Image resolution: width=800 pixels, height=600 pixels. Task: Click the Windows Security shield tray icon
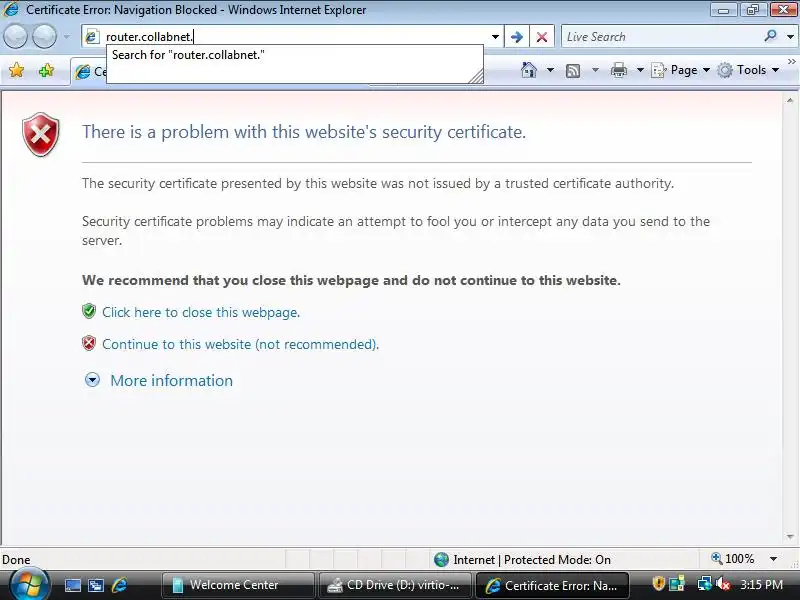659,583
